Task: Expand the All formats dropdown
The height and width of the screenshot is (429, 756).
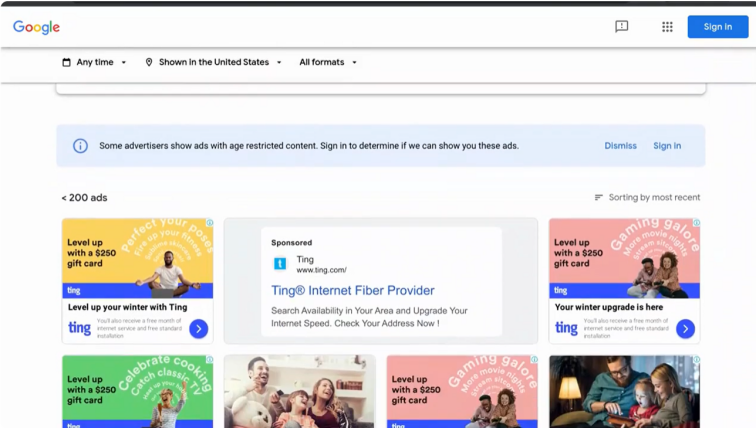Action: pos(328,62)
